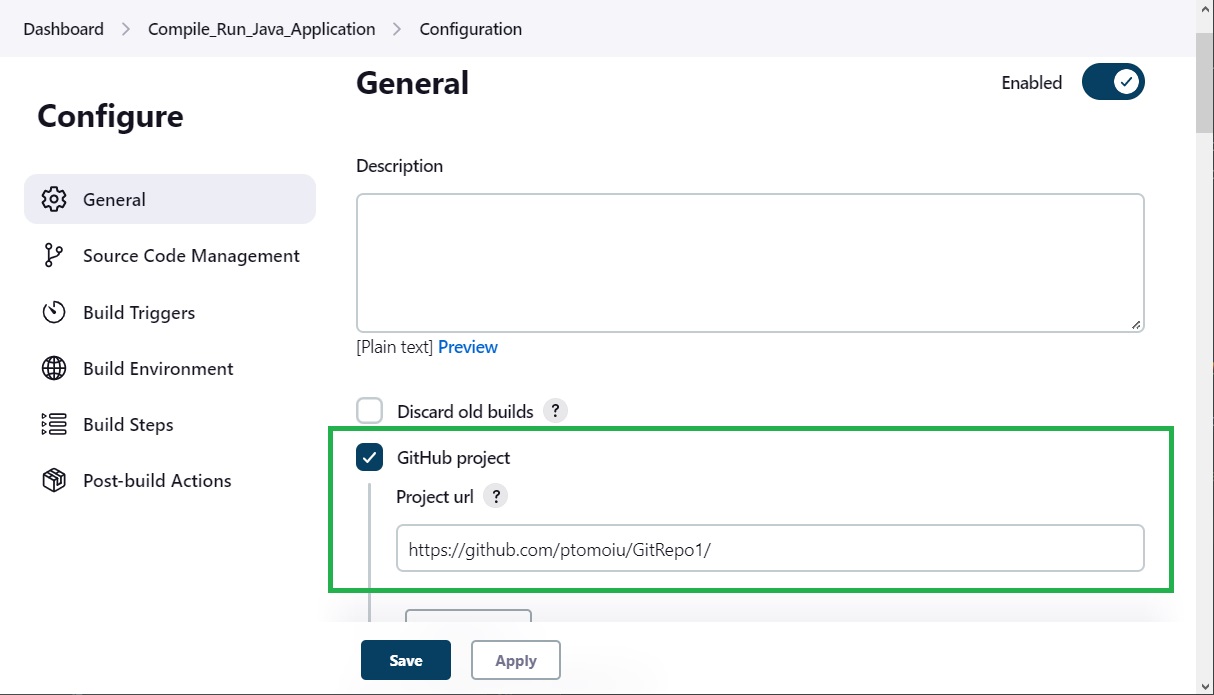Image resolution: width=1214 pixels, height=695 pixels.
Task: Click the Build Steps list icon
Action: [54, 424]
